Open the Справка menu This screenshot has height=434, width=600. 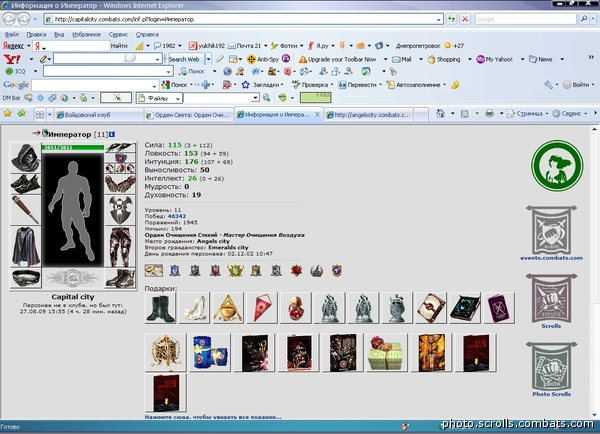[x=147, y=34]
